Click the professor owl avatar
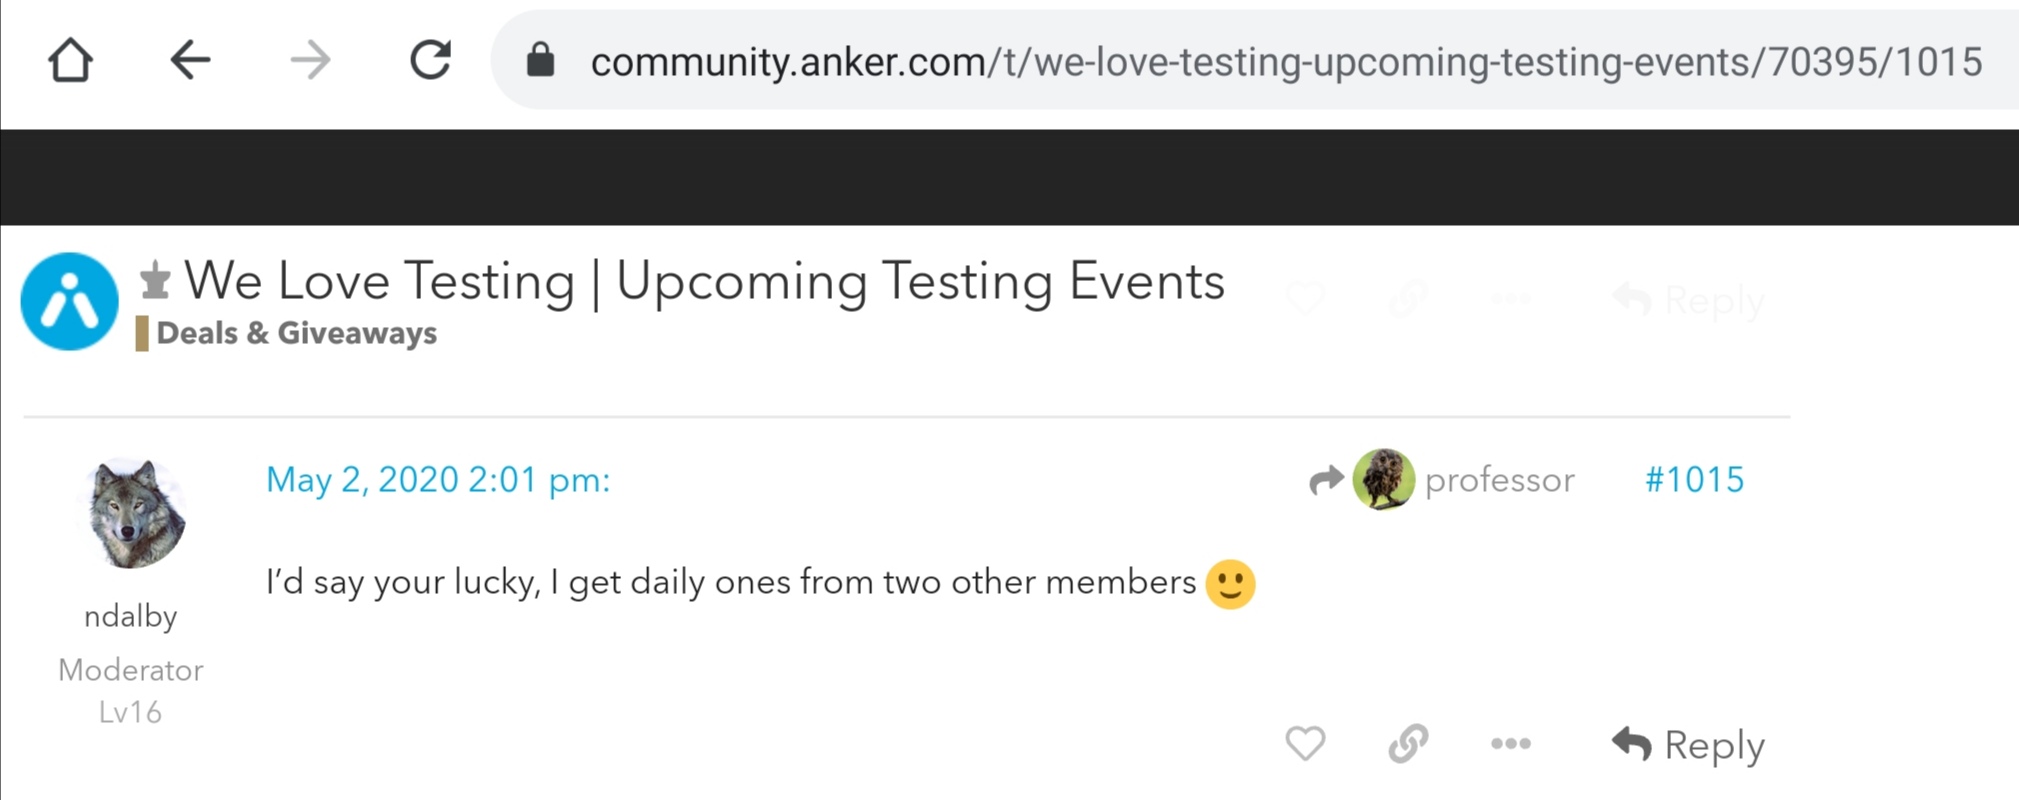The height and width of the screenshot is (800, 2019). click(1383, 479)
